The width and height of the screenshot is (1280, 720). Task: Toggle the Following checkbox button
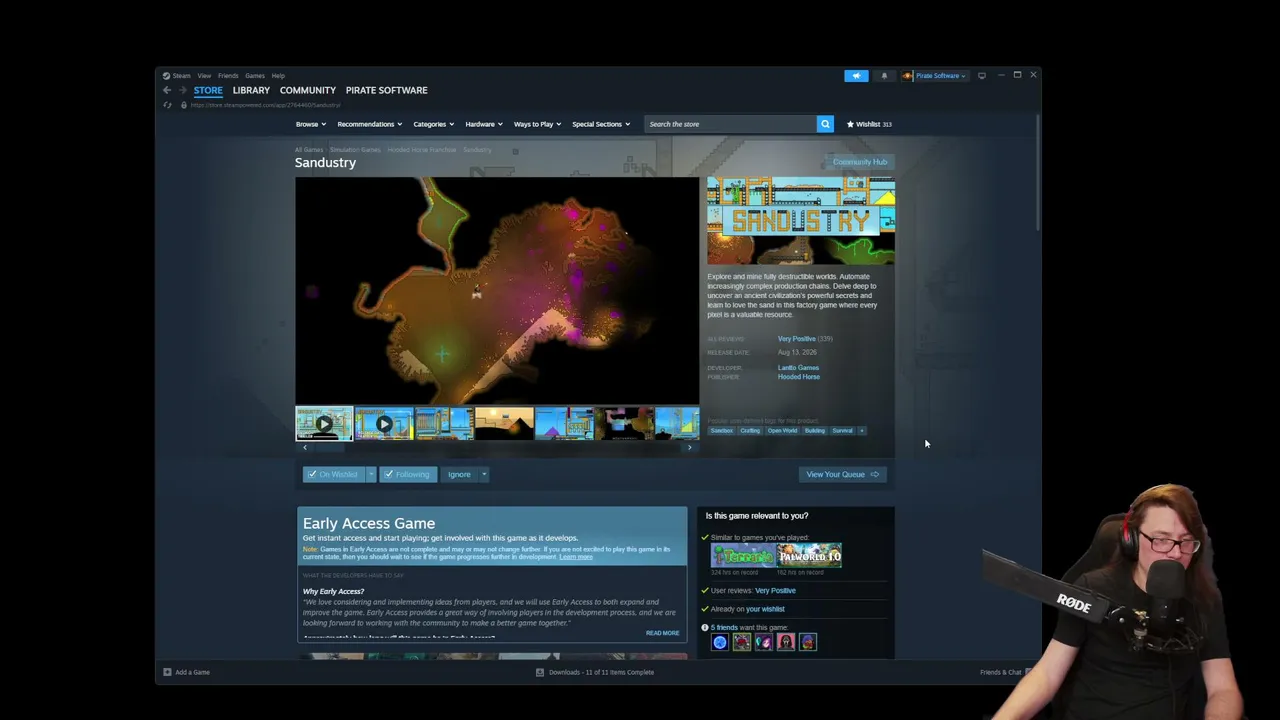408,474
